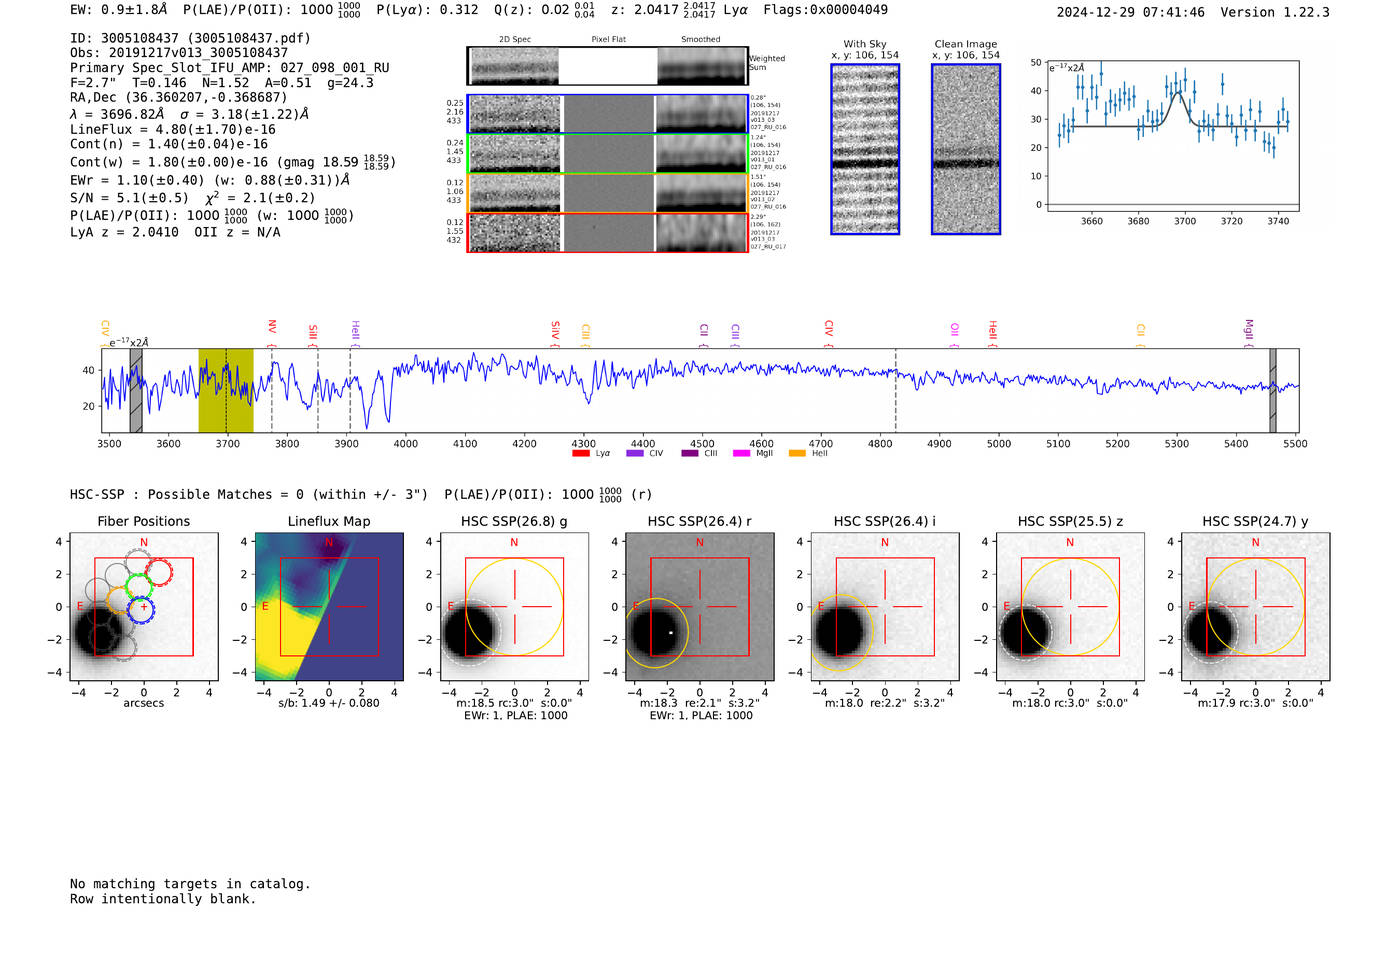Click the timestamp 2024-12-29 07:41:46
This screenshot has width=1400, height=953.
click(1131, 12)
